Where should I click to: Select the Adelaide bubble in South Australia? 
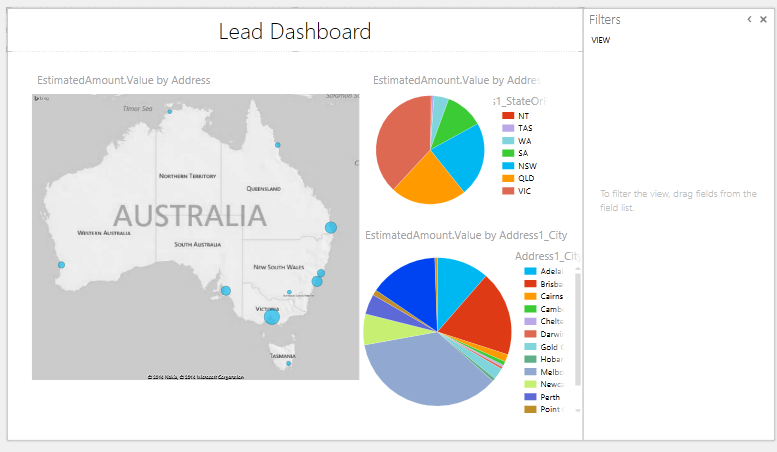tap(226, 291)
